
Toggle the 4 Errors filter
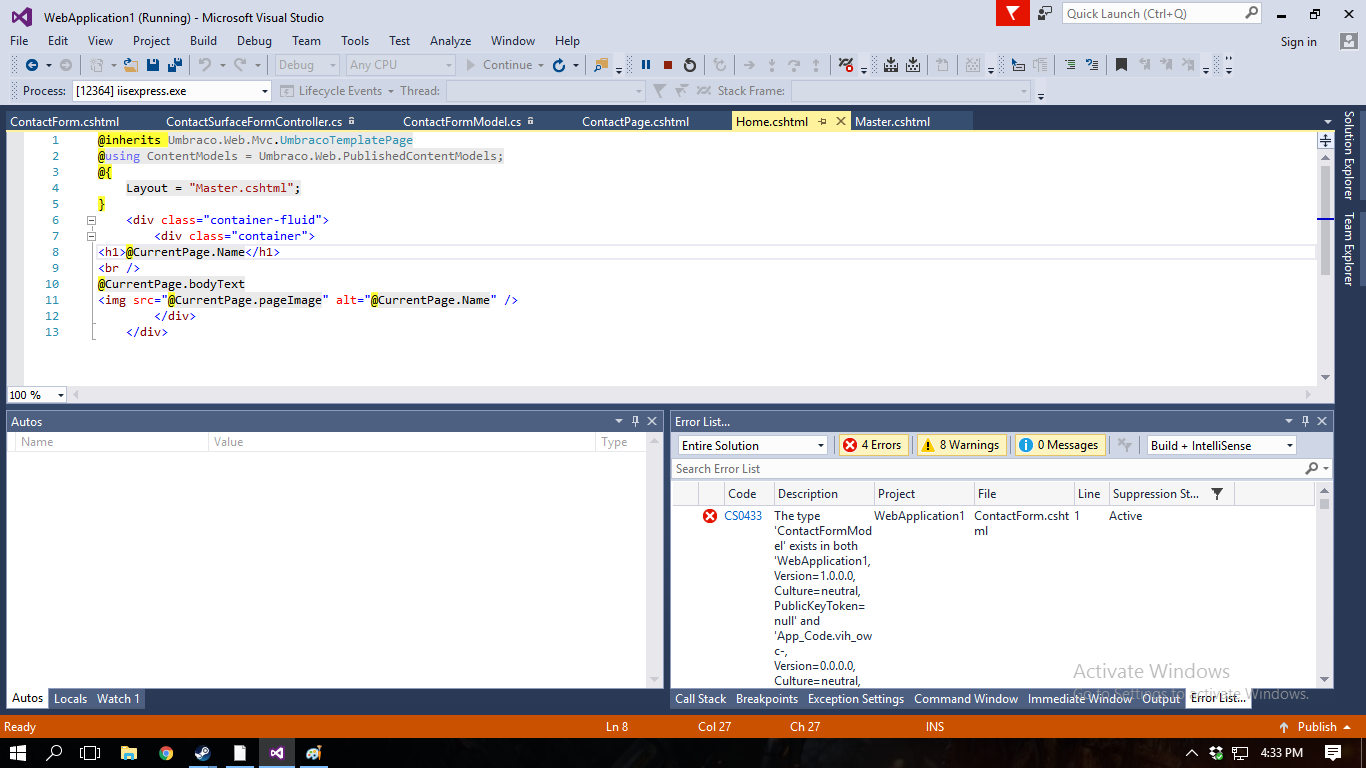(x=873, y=445)
